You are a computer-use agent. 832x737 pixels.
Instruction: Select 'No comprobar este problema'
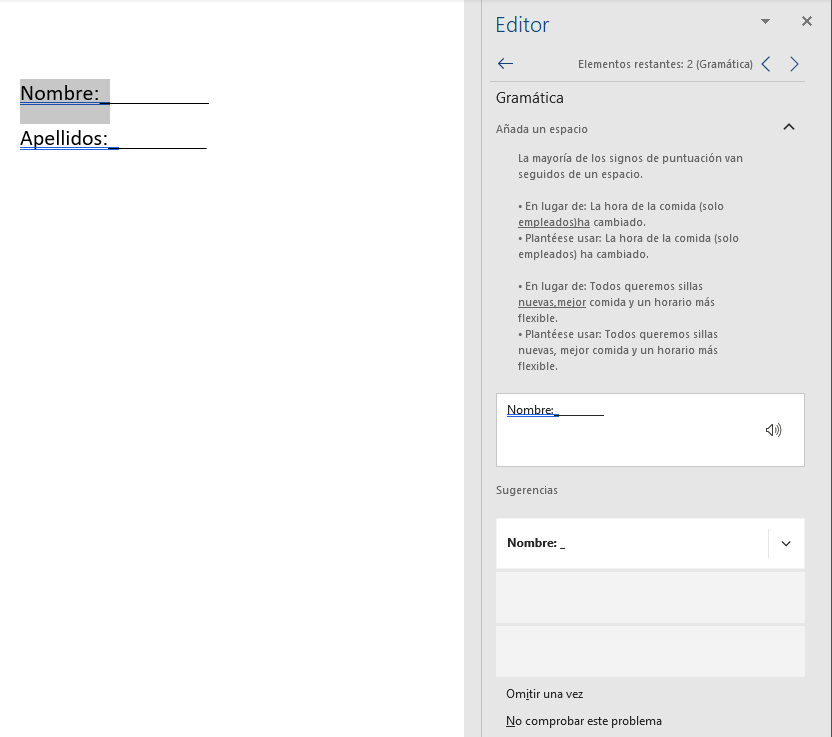pos(584,720)
